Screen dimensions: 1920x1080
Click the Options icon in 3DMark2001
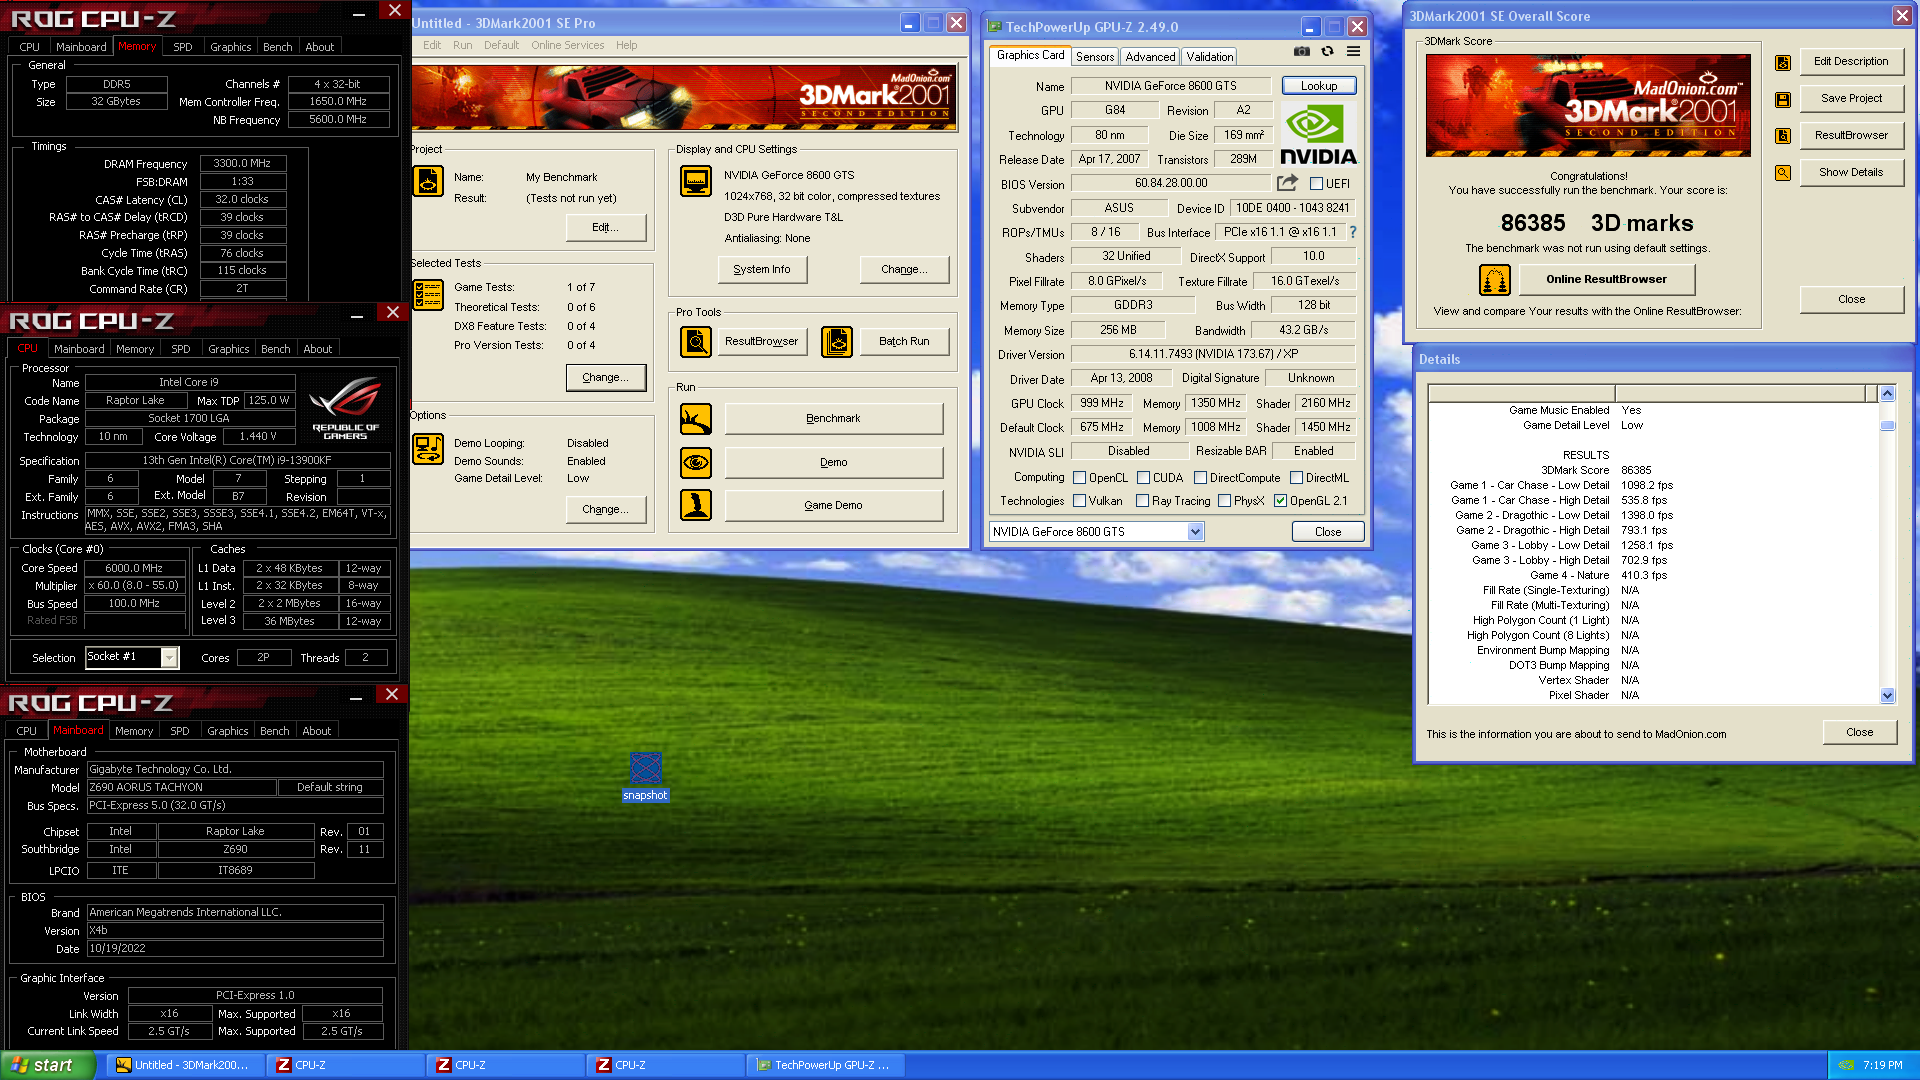(x=428, y=449)
